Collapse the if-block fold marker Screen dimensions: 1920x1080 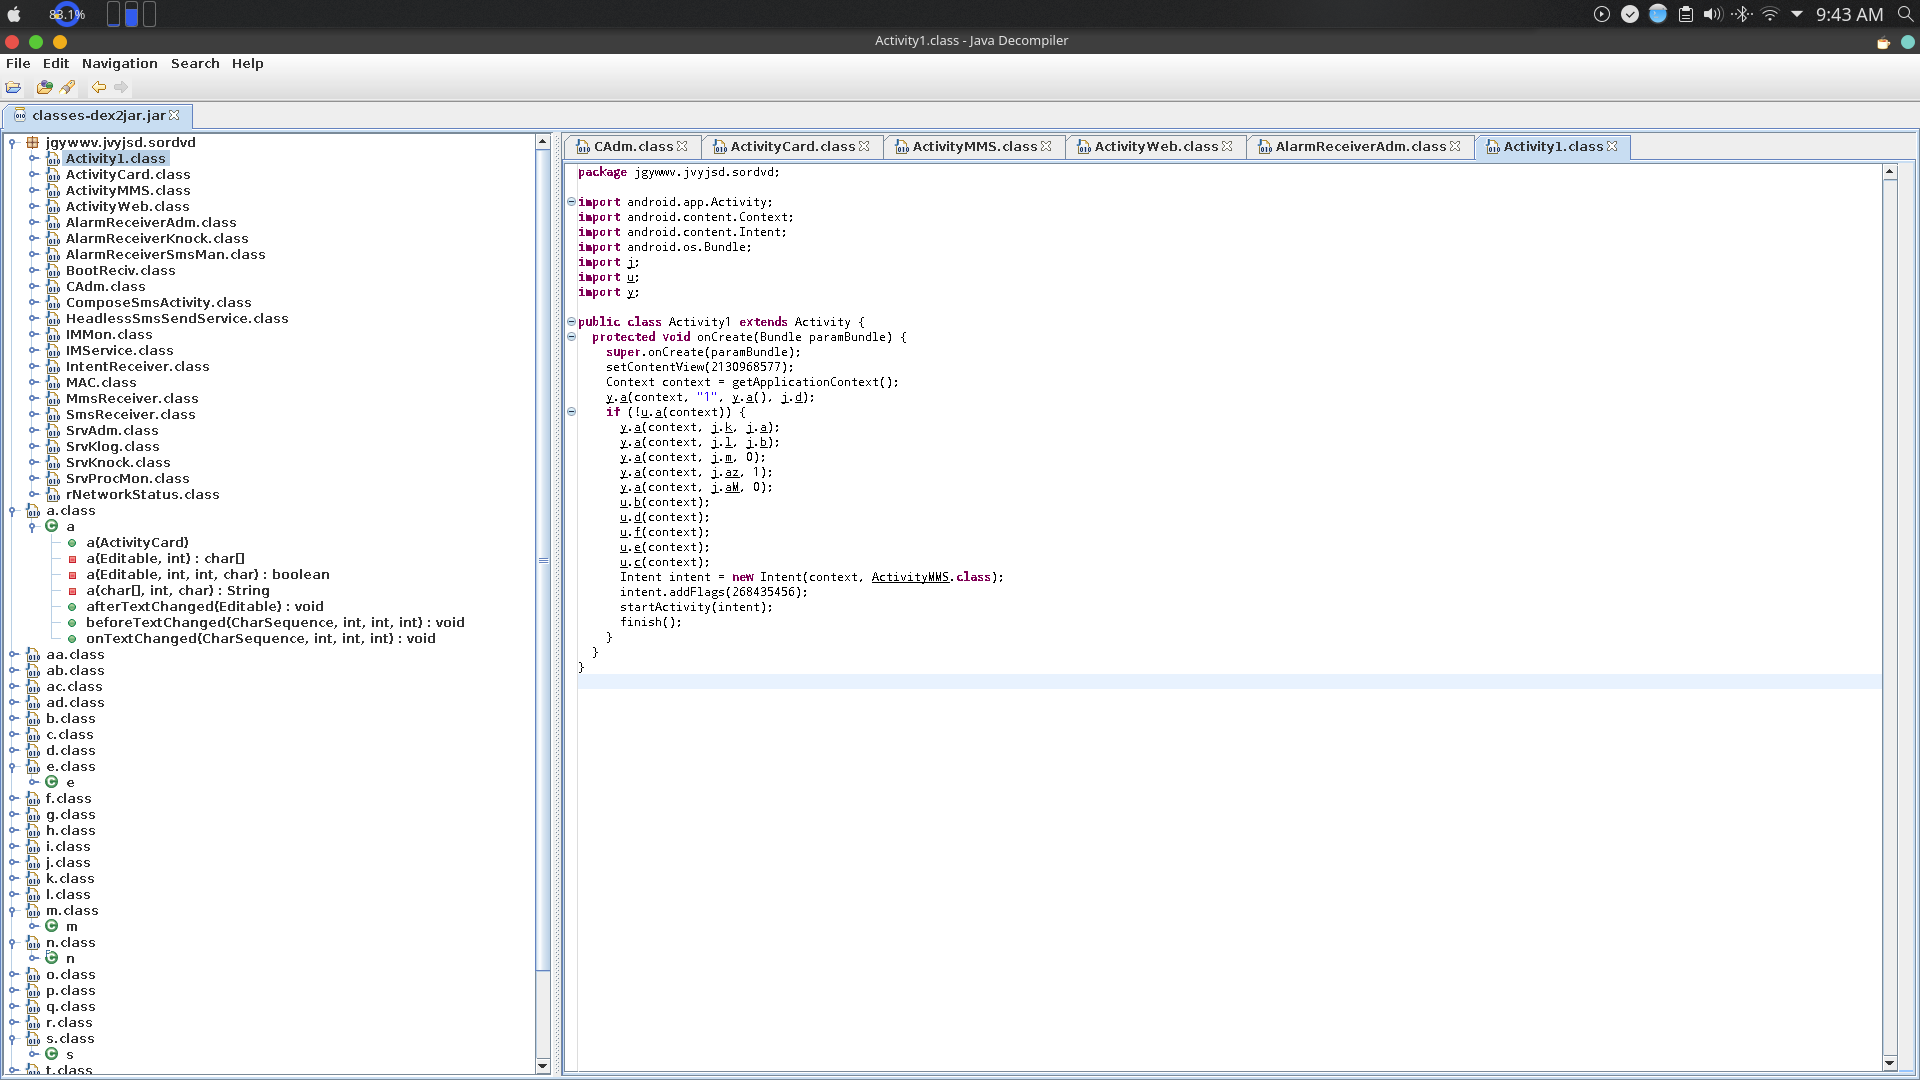572,412
